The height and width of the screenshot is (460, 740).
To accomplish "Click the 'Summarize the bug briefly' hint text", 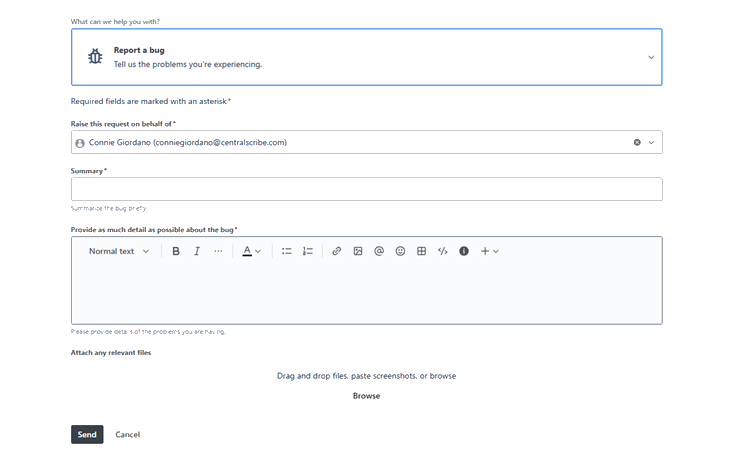I will pyautogui.click(x=109, y=208).
